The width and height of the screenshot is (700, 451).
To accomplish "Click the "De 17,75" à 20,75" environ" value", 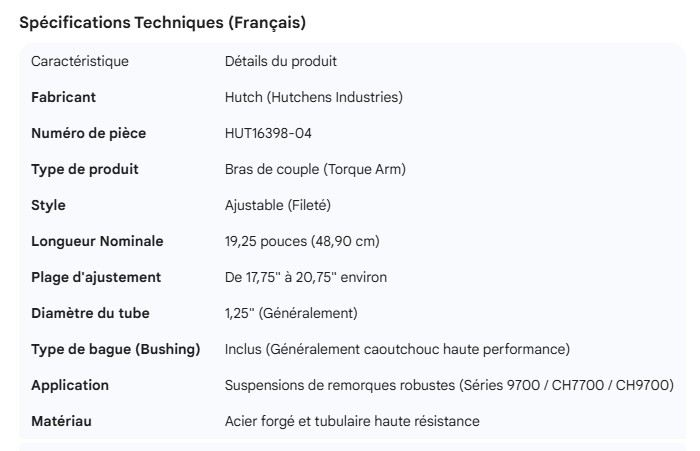I will [306, 278].
